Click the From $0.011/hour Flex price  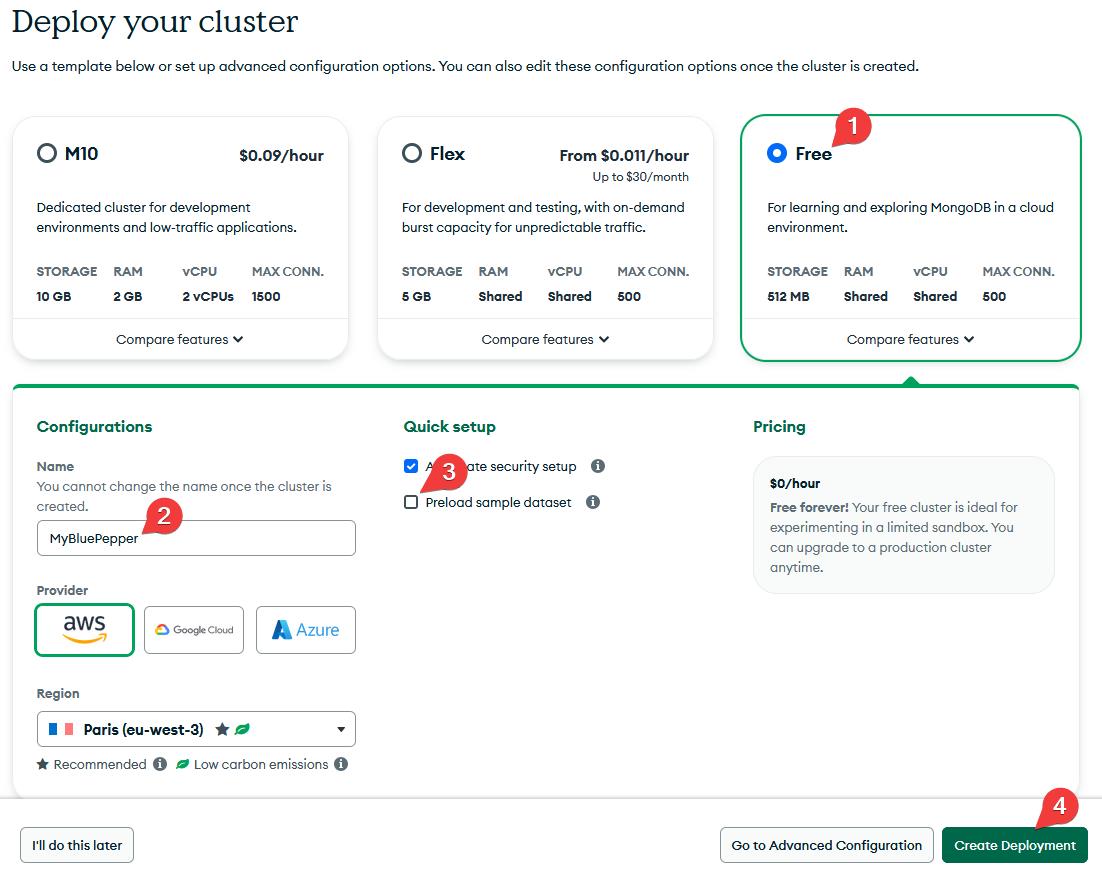point(624,155)
